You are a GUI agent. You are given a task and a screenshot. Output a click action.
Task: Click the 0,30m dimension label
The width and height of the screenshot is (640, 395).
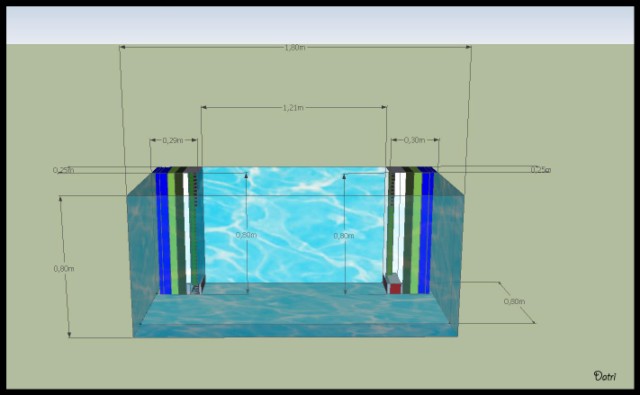[x=414, y=140]
